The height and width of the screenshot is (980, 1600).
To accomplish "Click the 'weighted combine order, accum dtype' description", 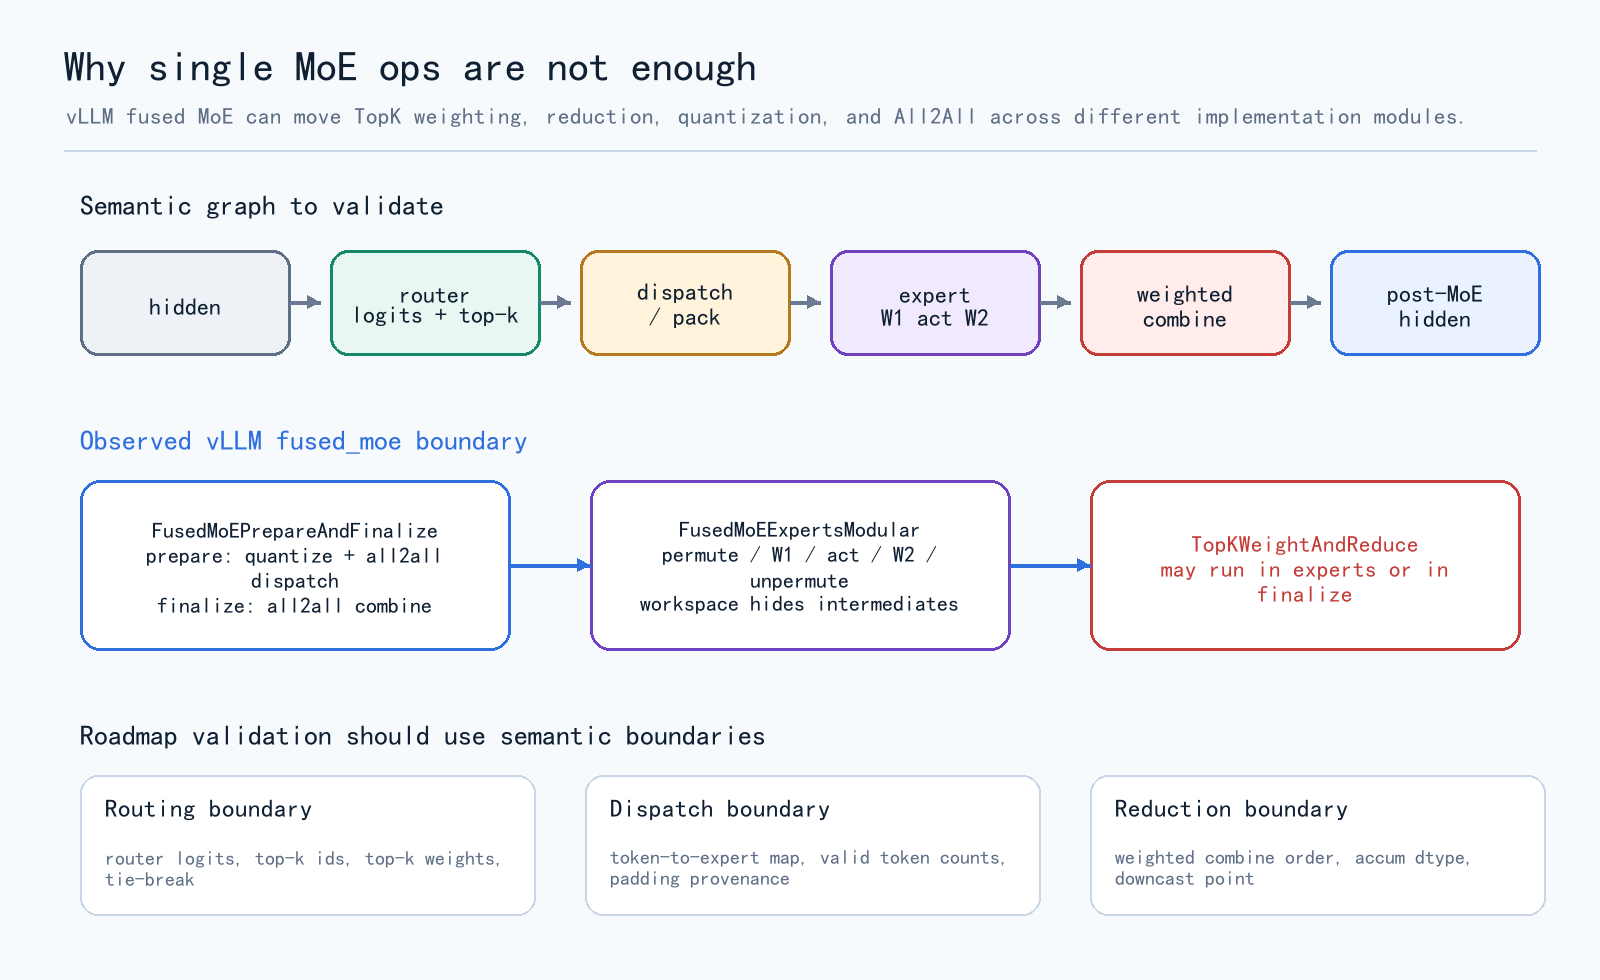I will coord(1292,868).
